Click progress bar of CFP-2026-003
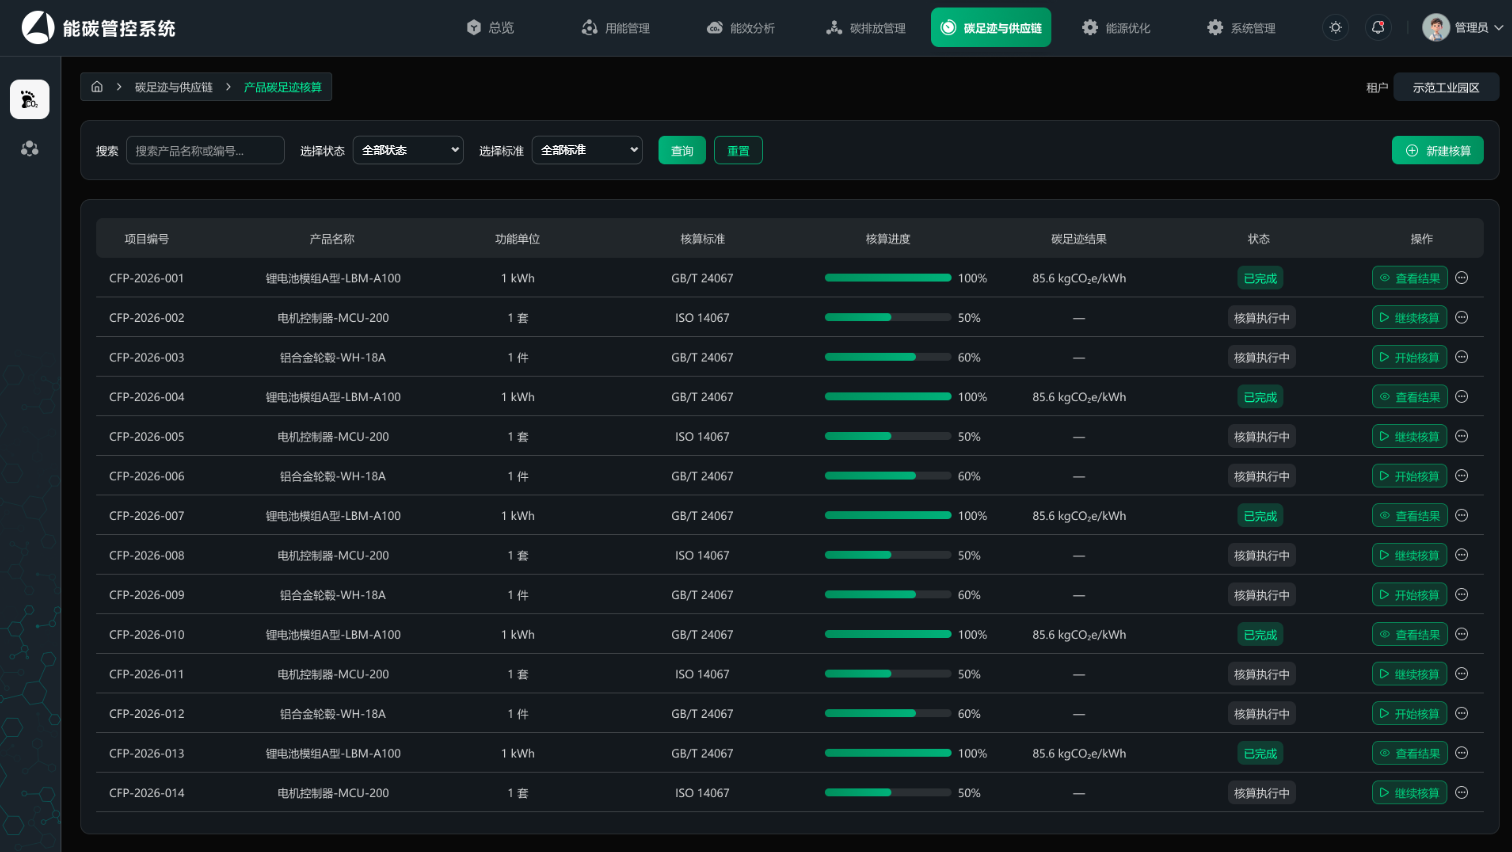 [x=888, y=357]
